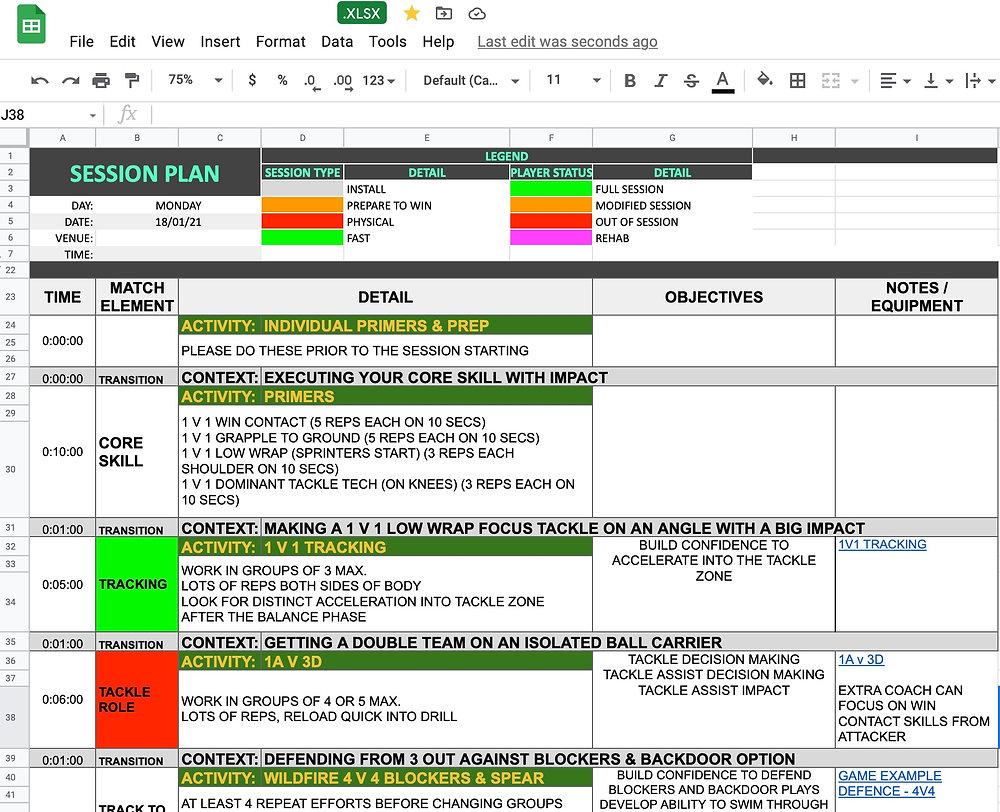
Task: Open the 123 more formats dropdown
Action: click(x=379, y=80)
